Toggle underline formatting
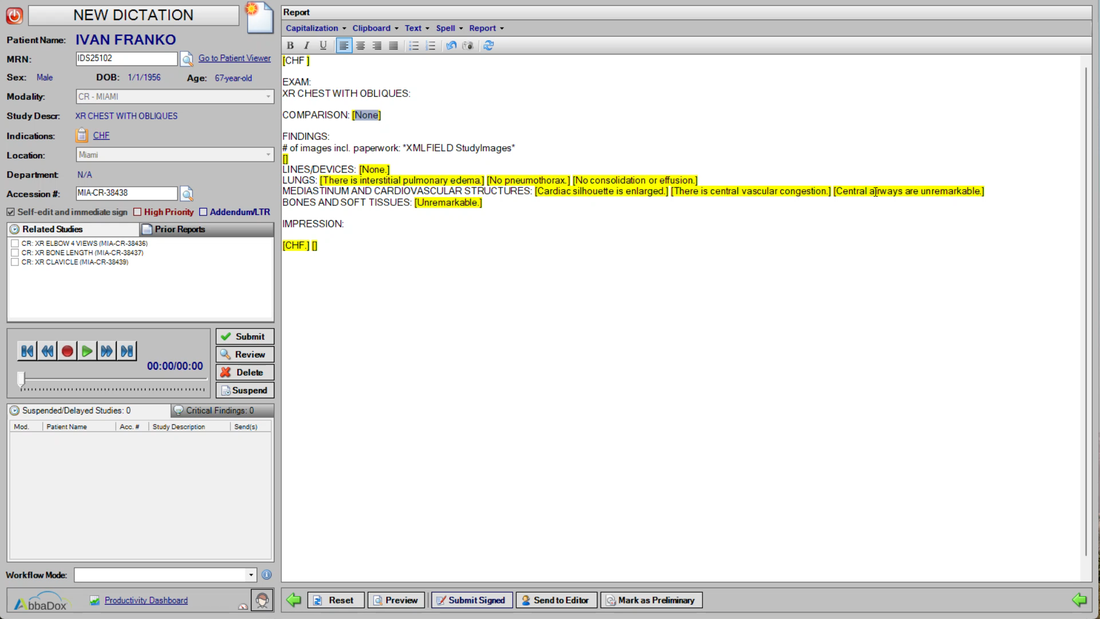Screen dimensions: 1100x619 (x=323, y=46)
